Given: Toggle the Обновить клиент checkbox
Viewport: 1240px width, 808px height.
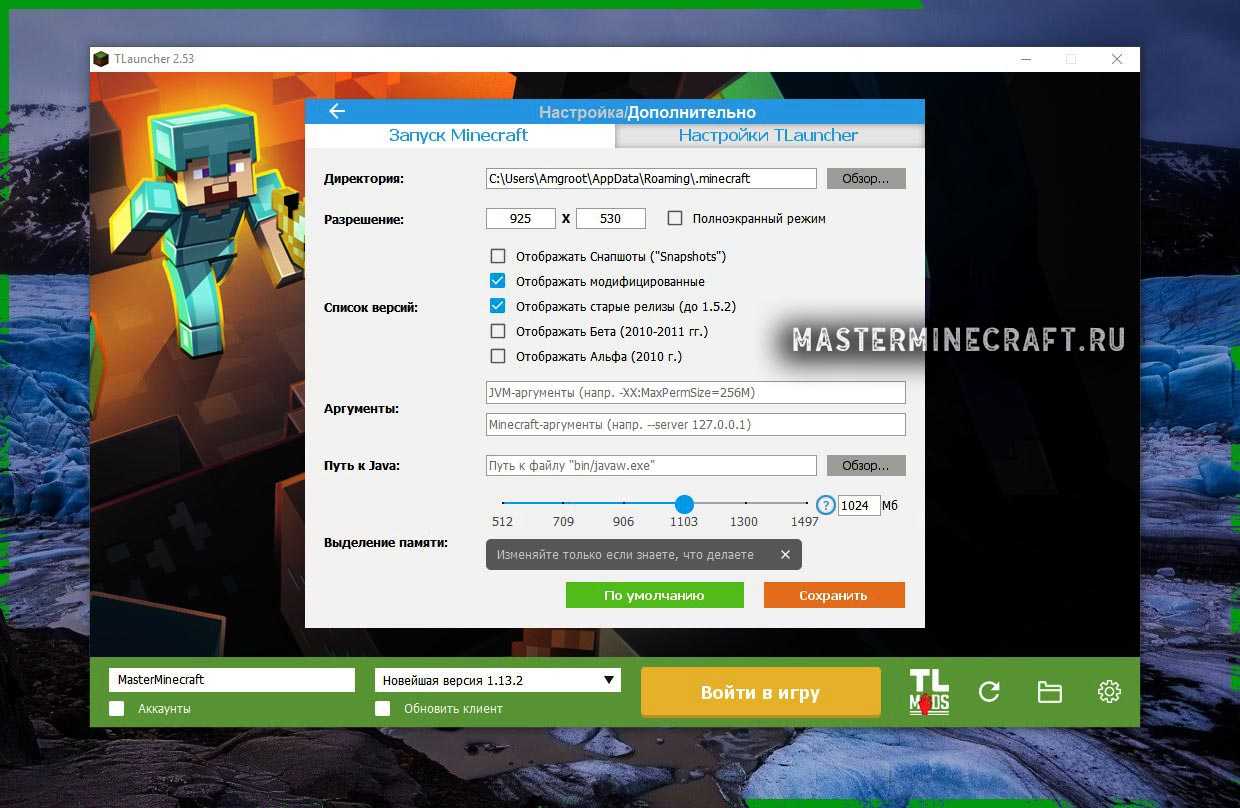Looking at the screenshot, I should tap(382, 708).
